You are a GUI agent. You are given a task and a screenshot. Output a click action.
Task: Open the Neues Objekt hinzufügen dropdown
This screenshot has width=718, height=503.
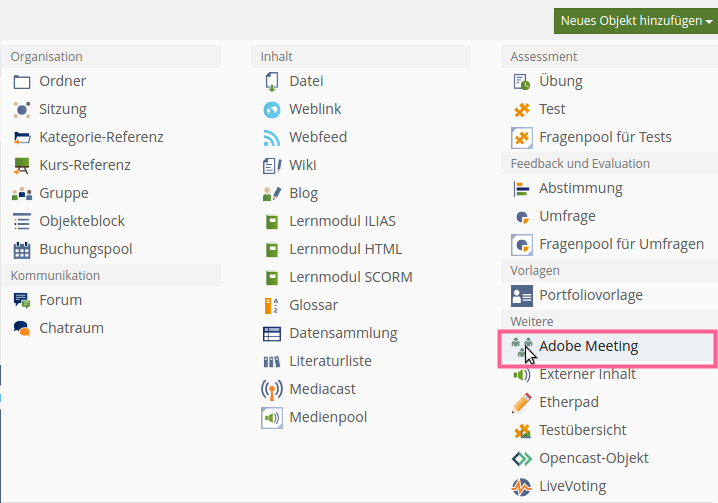pos(636,21)
